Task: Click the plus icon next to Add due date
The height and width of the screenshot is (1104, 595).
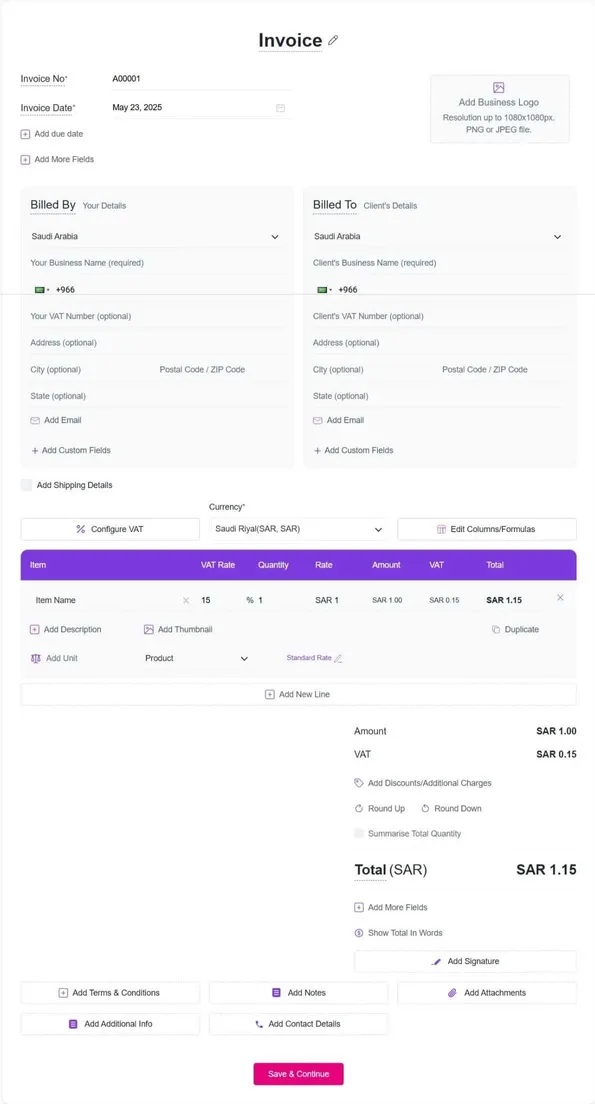Action: (x=25, y=134)
